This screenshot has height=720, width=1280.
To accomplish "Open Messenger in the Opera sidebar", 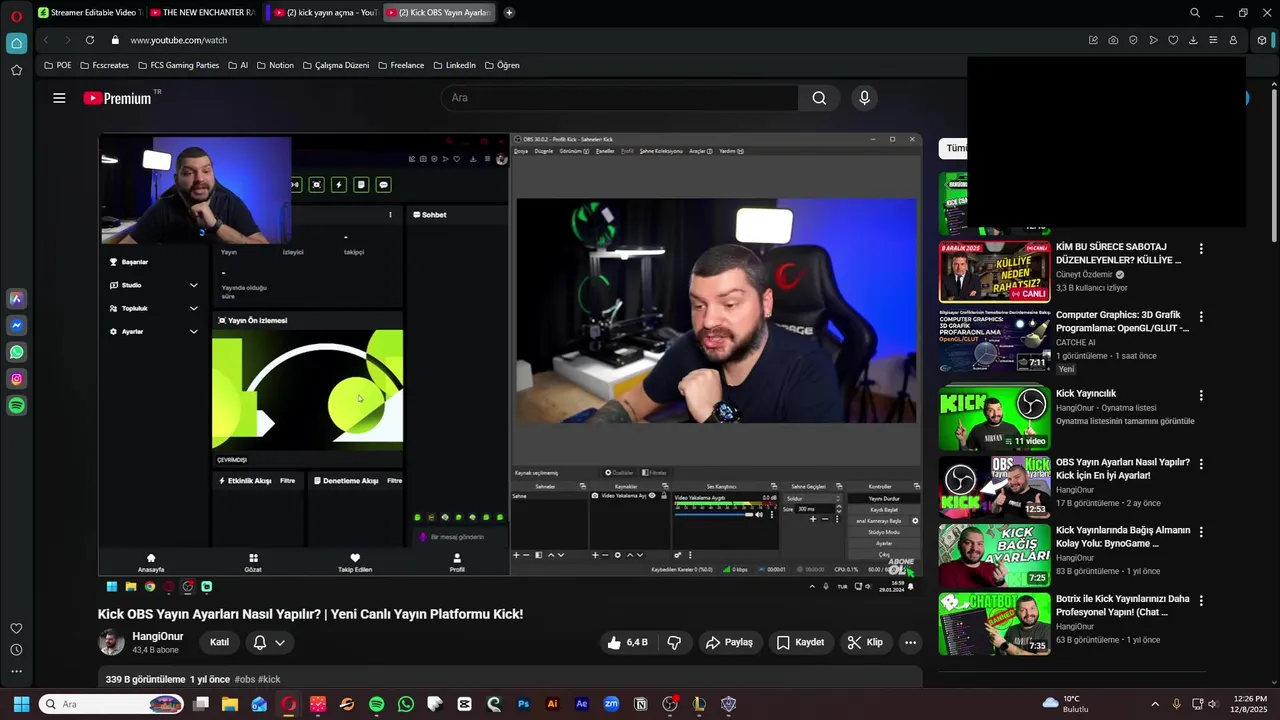I will (x=16, y=325).
